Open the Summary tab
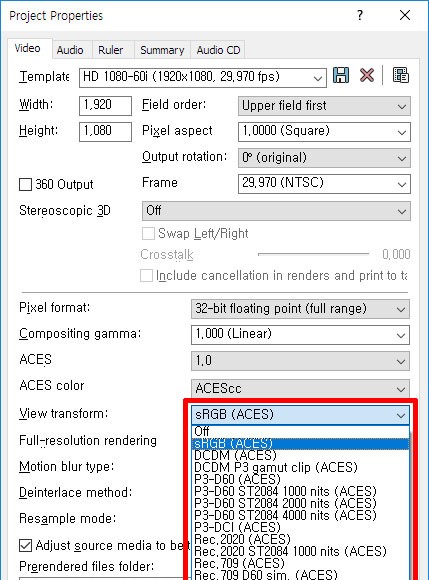 click(x=162, y=50)
